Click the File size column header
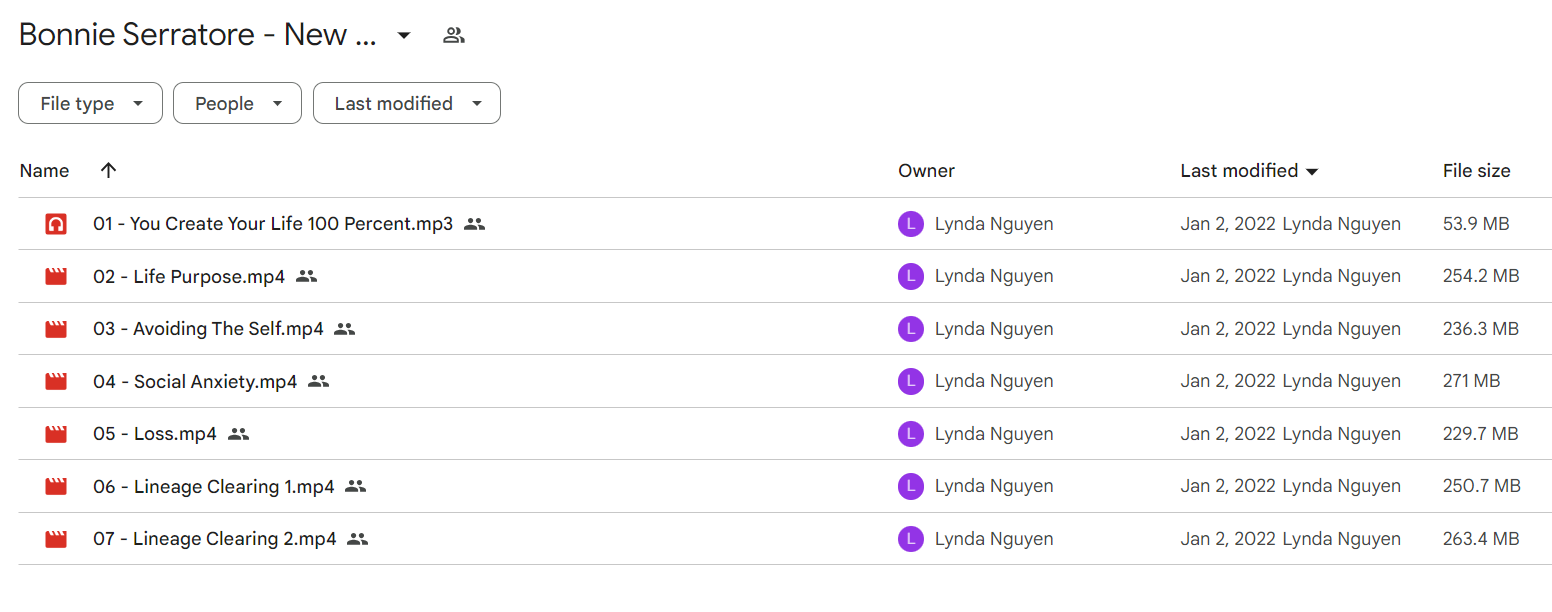 click(1476, 171)
